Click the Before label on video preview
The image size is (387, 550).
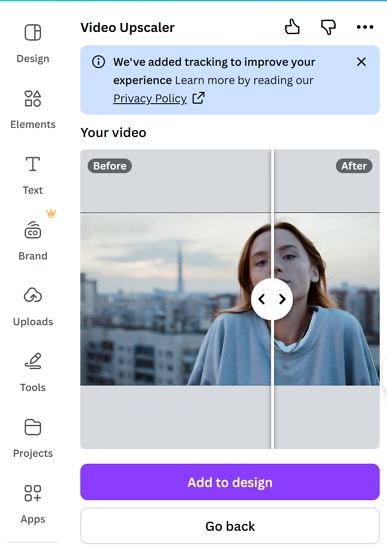[x=110, y=166]
